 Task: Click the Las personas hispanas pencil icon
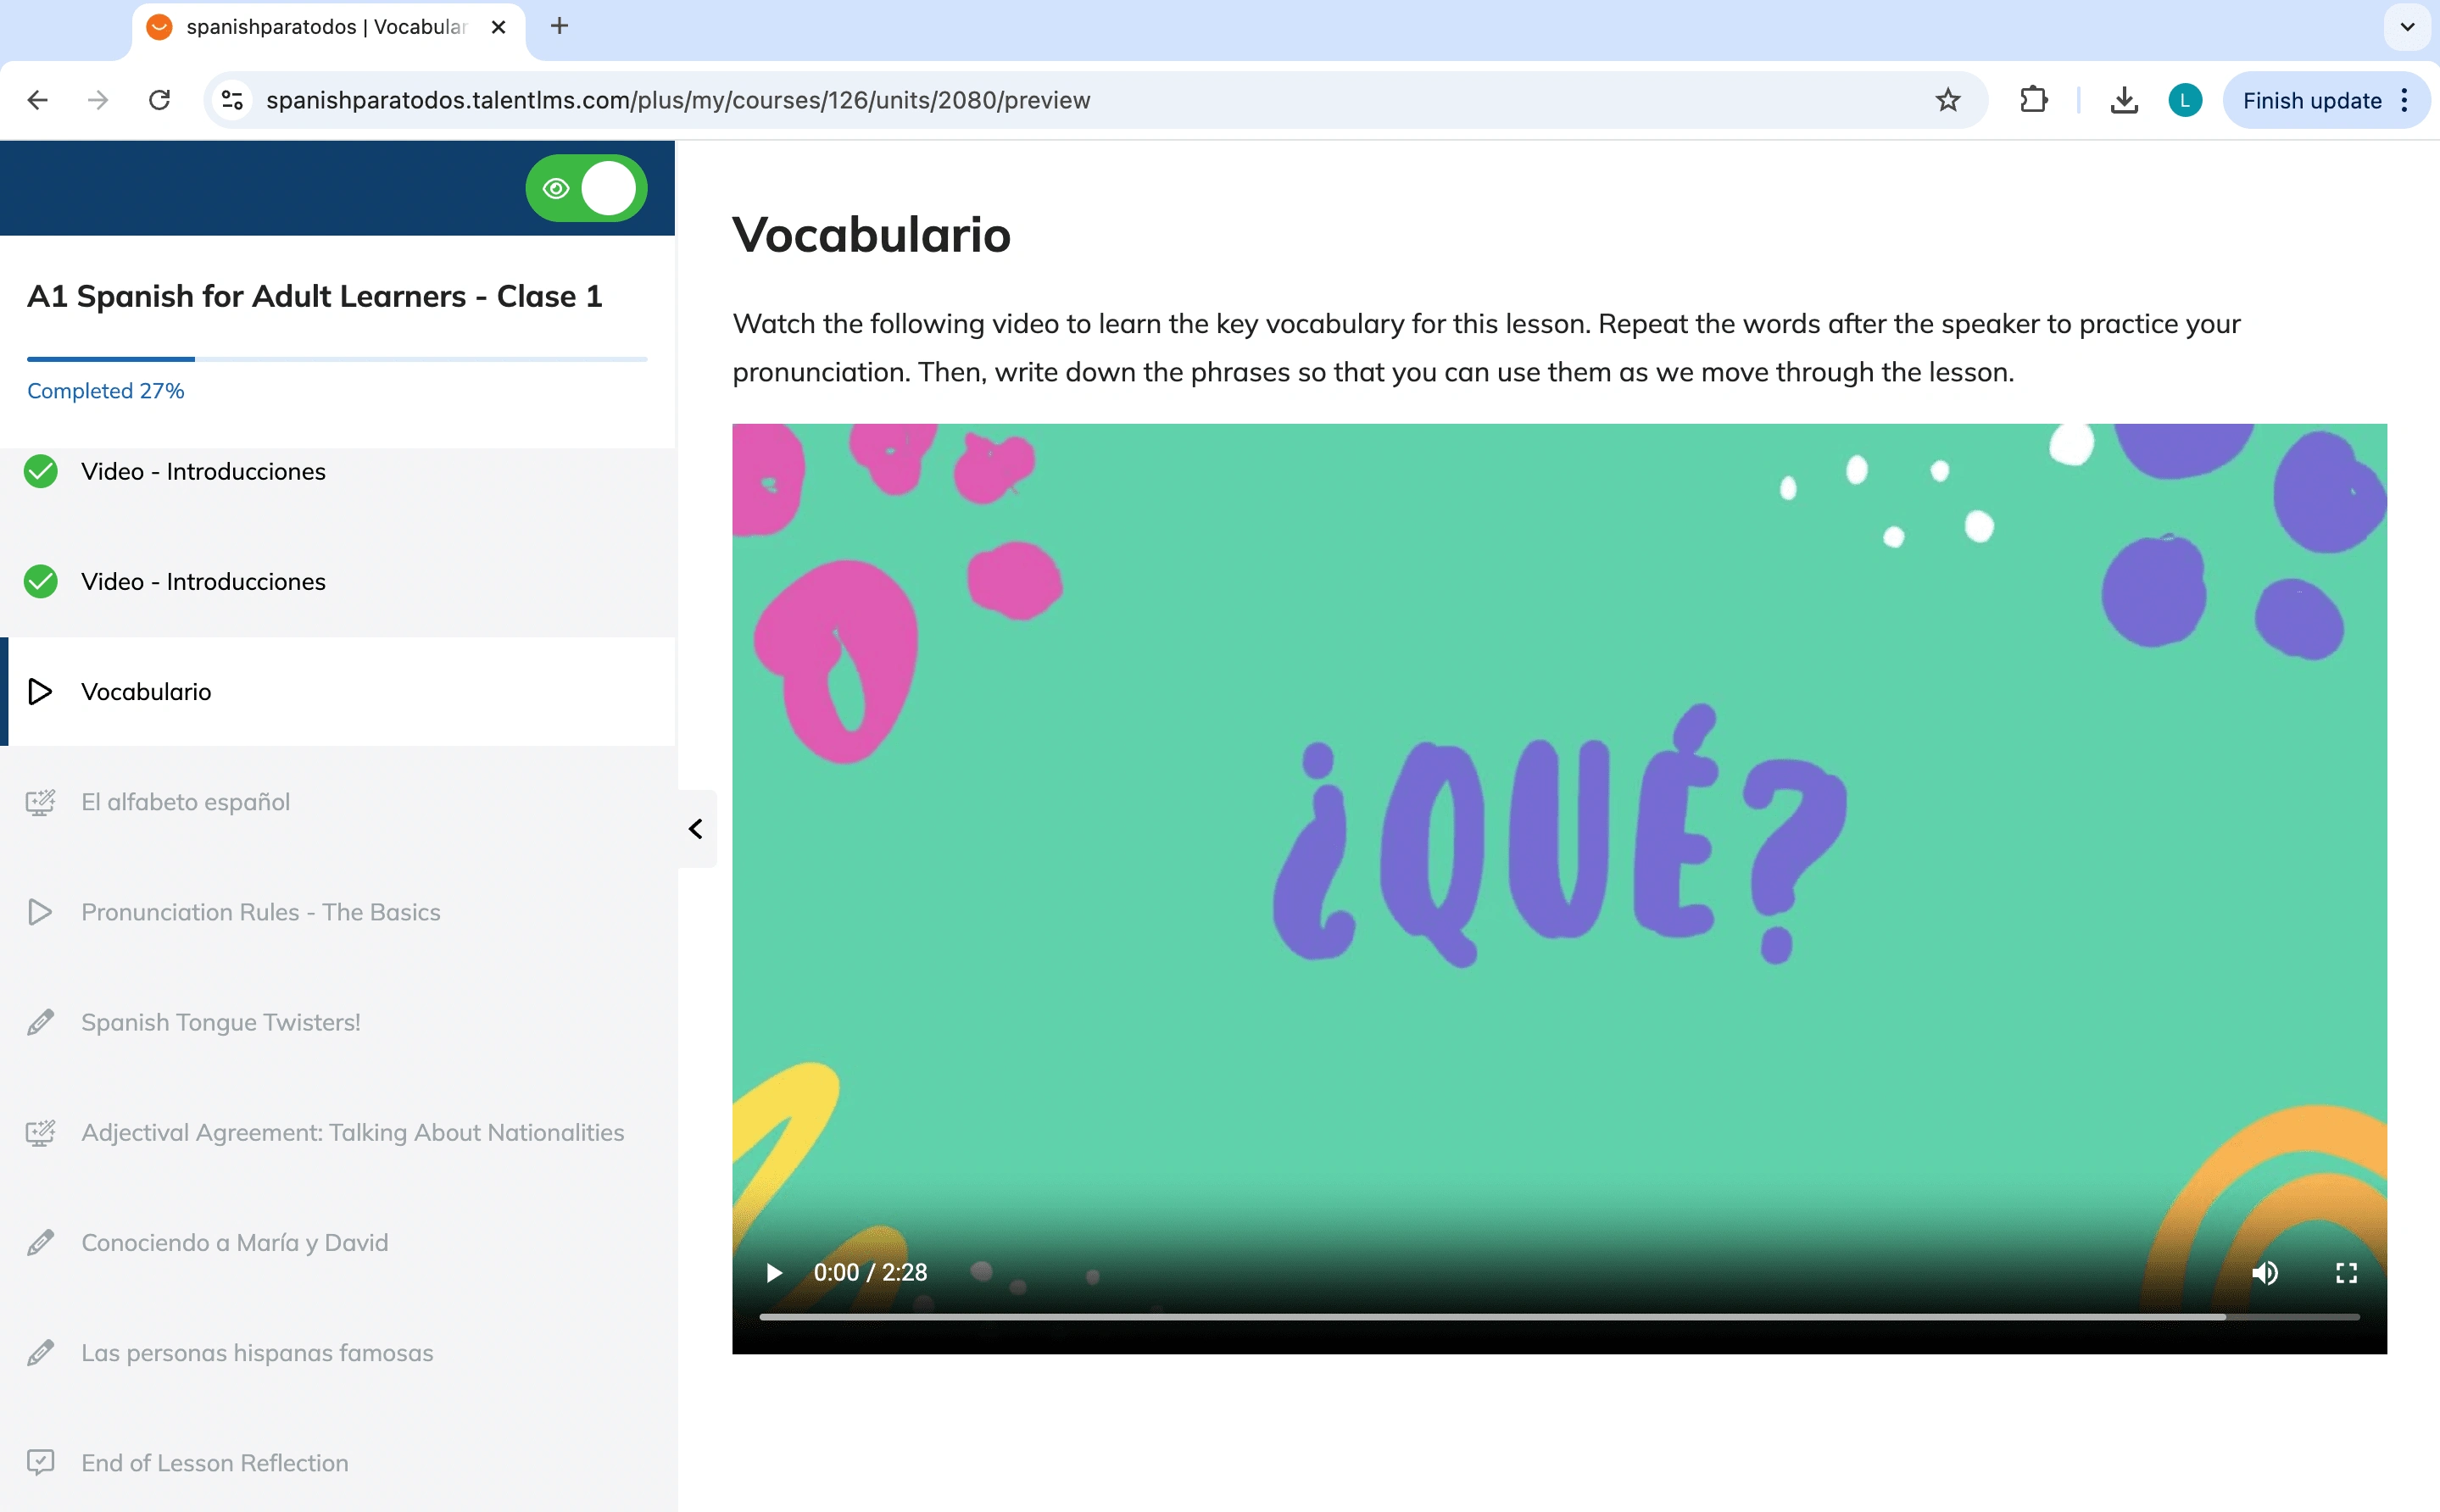point(40,1351)
